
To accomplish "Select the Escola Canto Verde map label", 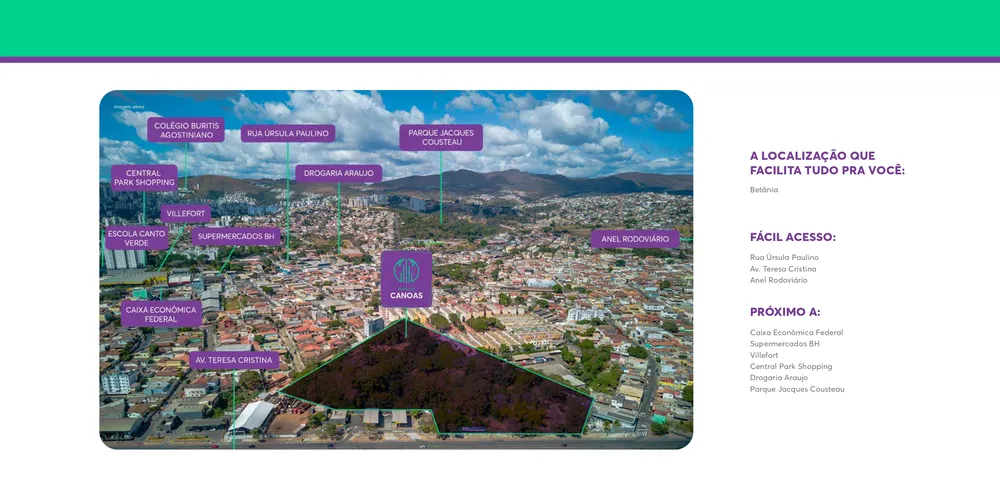I will click(x=137, y=238).
